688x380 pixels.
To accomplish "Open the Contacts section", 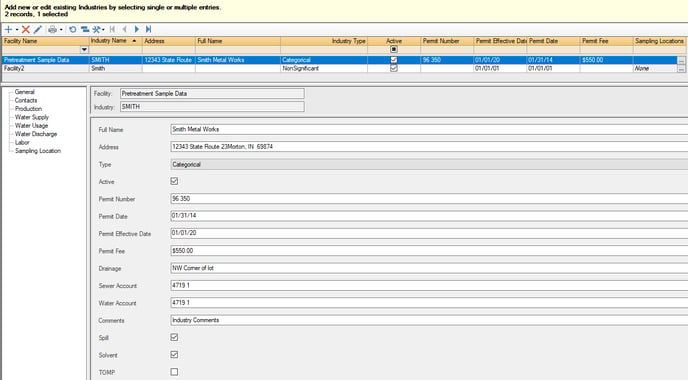I will click(x=26, y=100).
